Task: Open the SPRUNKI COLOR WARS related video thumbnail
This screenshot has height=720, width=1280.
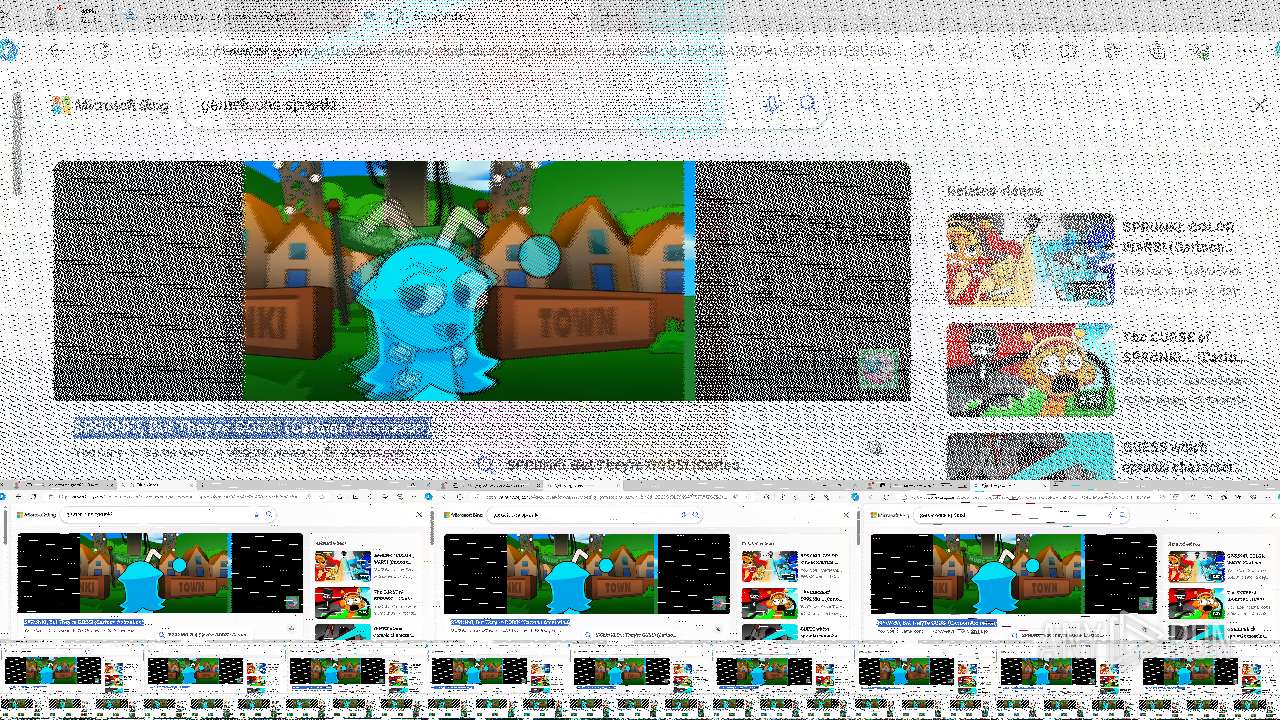Action: click(x=1030, y=259)
